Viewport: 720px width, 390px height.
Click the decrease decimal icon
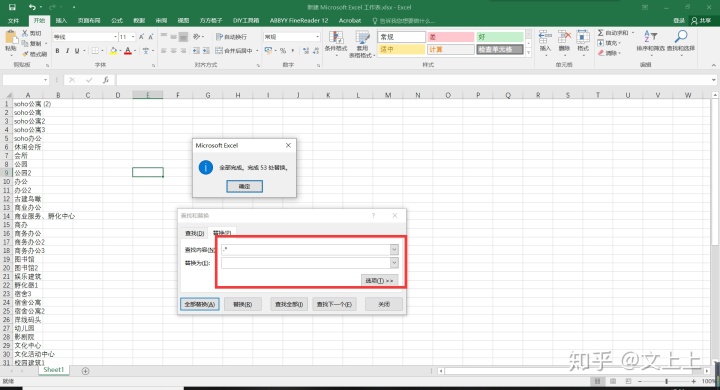316,51
